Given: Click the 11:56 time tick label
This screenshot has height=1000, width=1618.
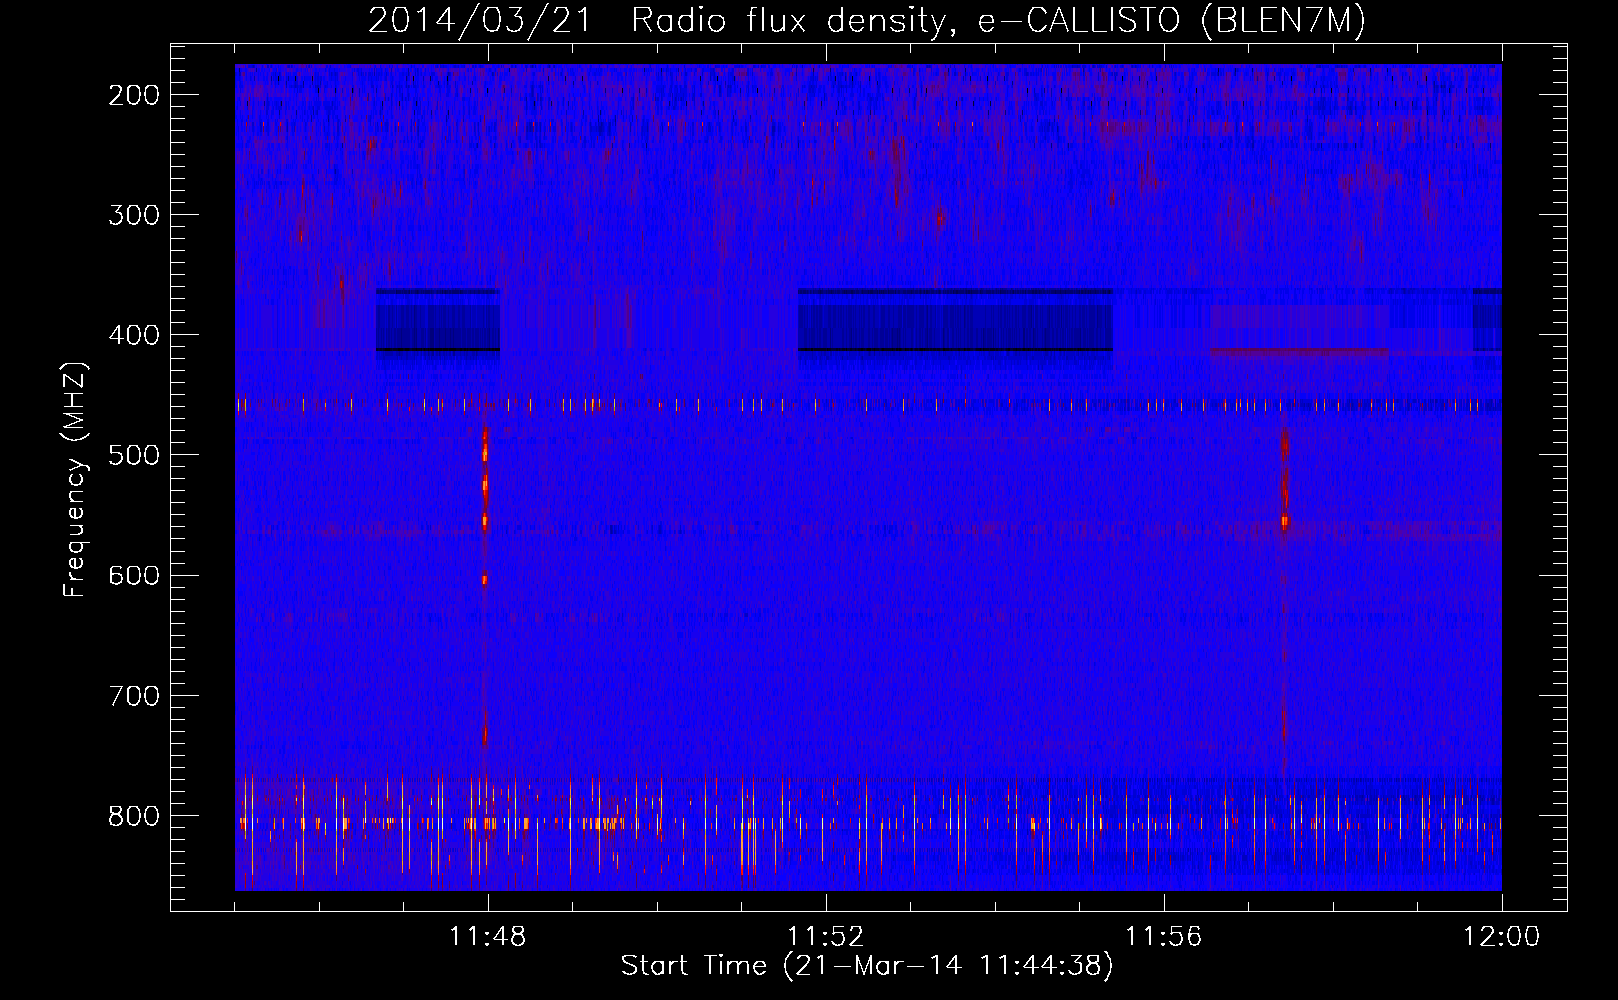Looking at the screenshot, I should (1164, 937).
